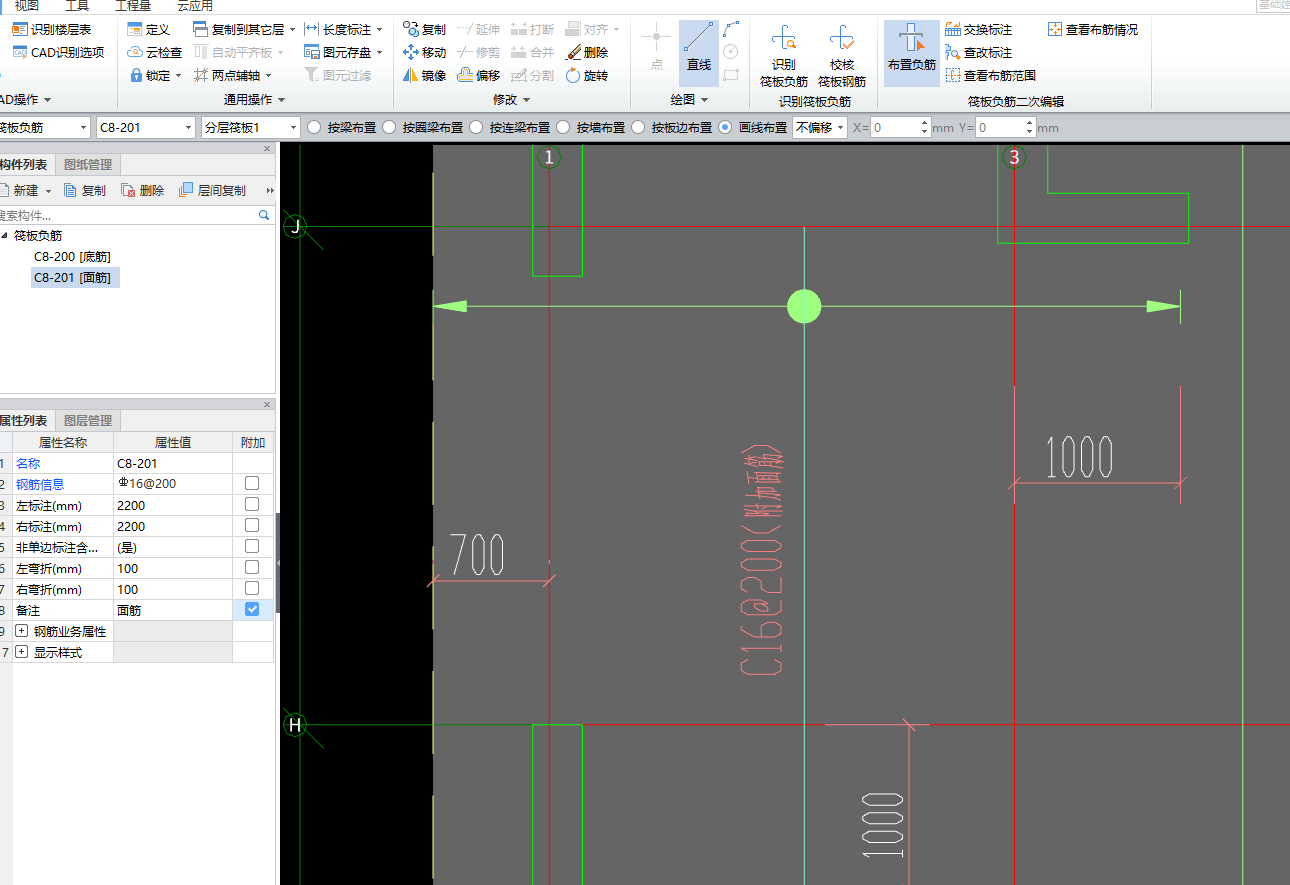
Task: Expand 钢筋业务属性 property group
Action: (x=22, y=631)
